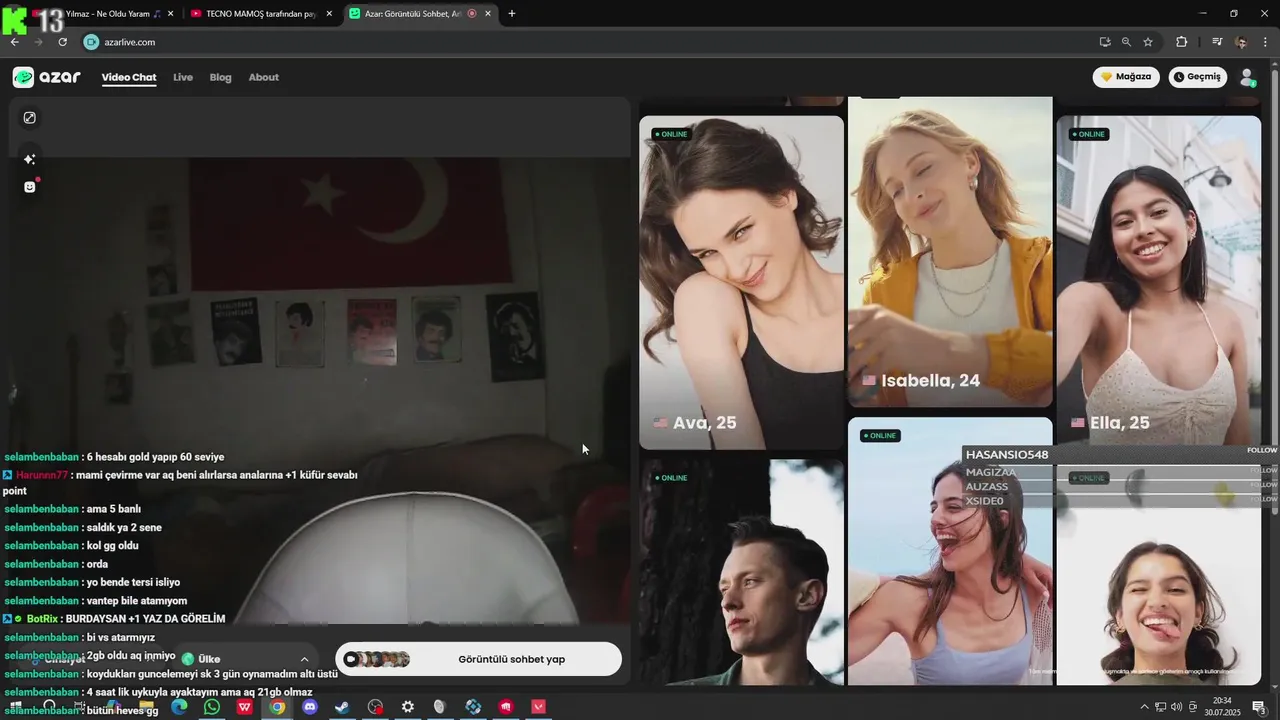Screen dimensions: 1280x720
Task: Click the azarlive.com address bar
Action: 590,42
